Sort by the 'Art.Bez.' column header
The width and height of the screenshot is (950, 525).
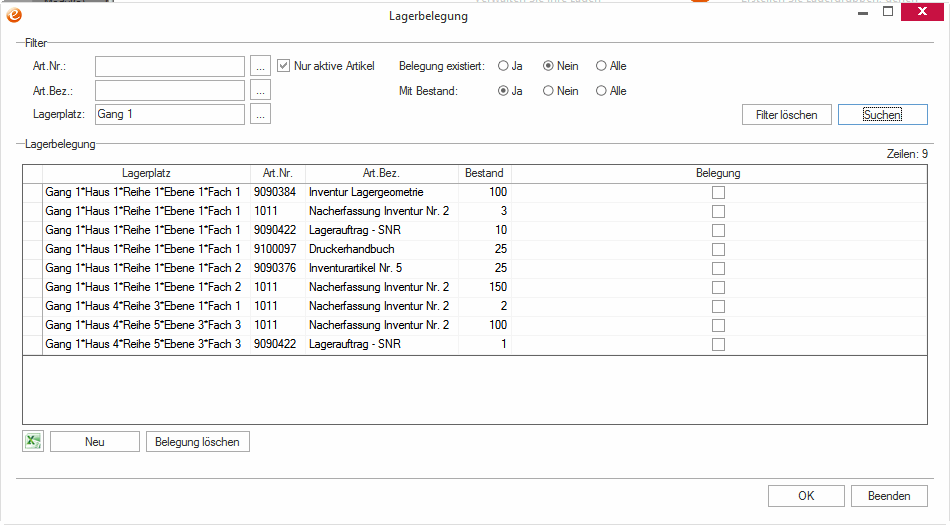[382, 173]
